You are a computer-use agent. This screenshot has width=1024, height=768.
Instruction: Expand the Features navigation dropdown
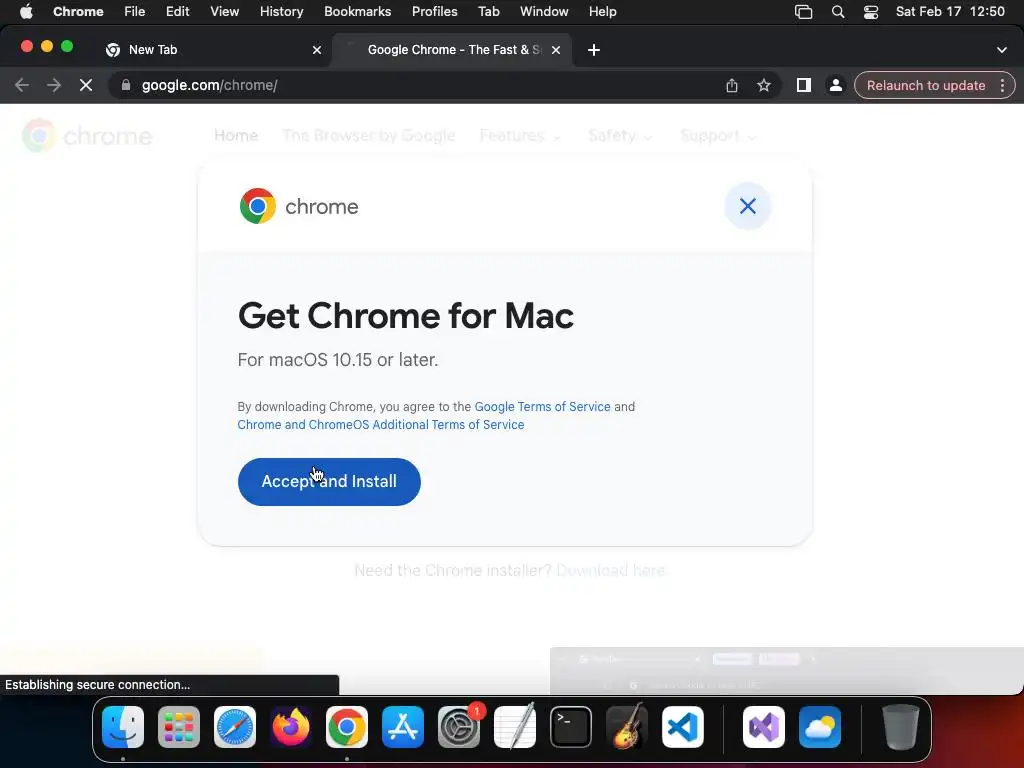520,136
